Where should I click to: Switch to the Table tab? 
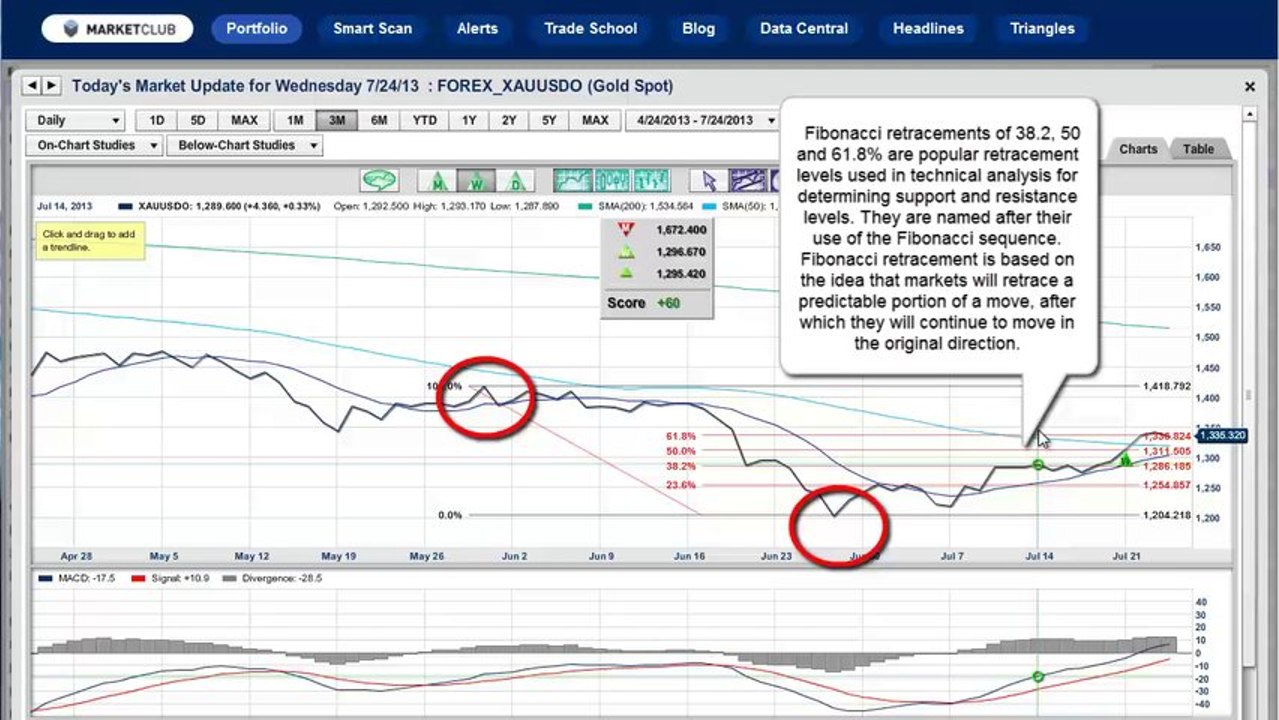click(1198, 149)
